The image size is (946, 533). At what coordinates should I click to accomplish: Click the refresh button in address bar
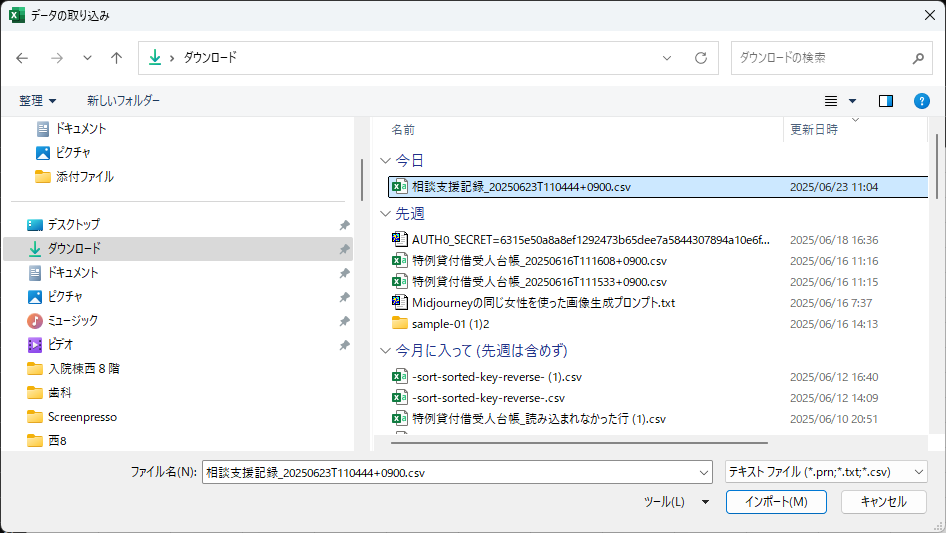[x=700, y=58]
